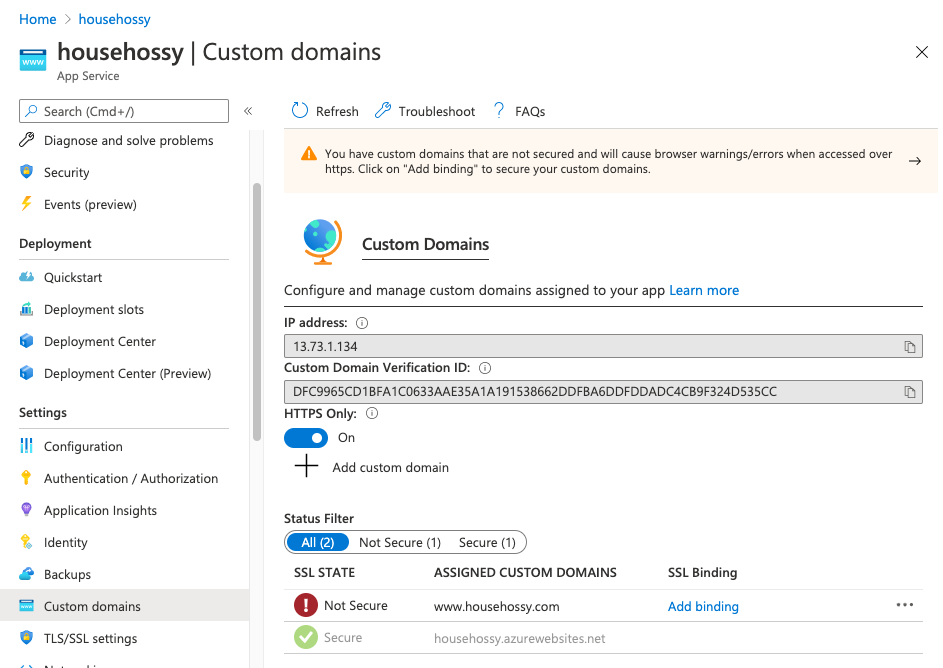Click the Backups cloud icon
Image resolution: width=943 pixels, height=668 pixels.
[x=26, y=574]
